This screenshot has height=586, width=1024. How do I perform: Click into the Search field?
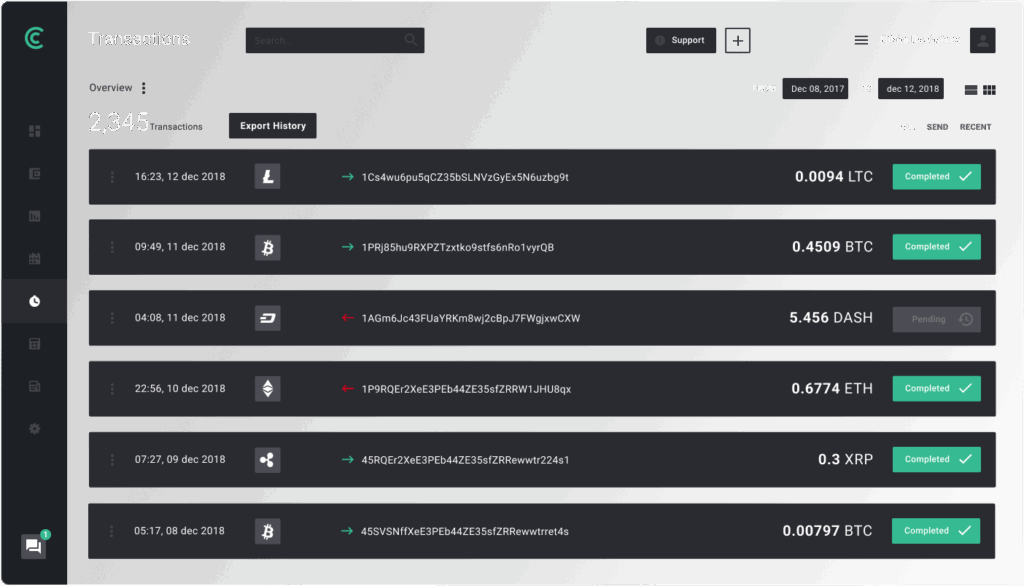point(325,41)
